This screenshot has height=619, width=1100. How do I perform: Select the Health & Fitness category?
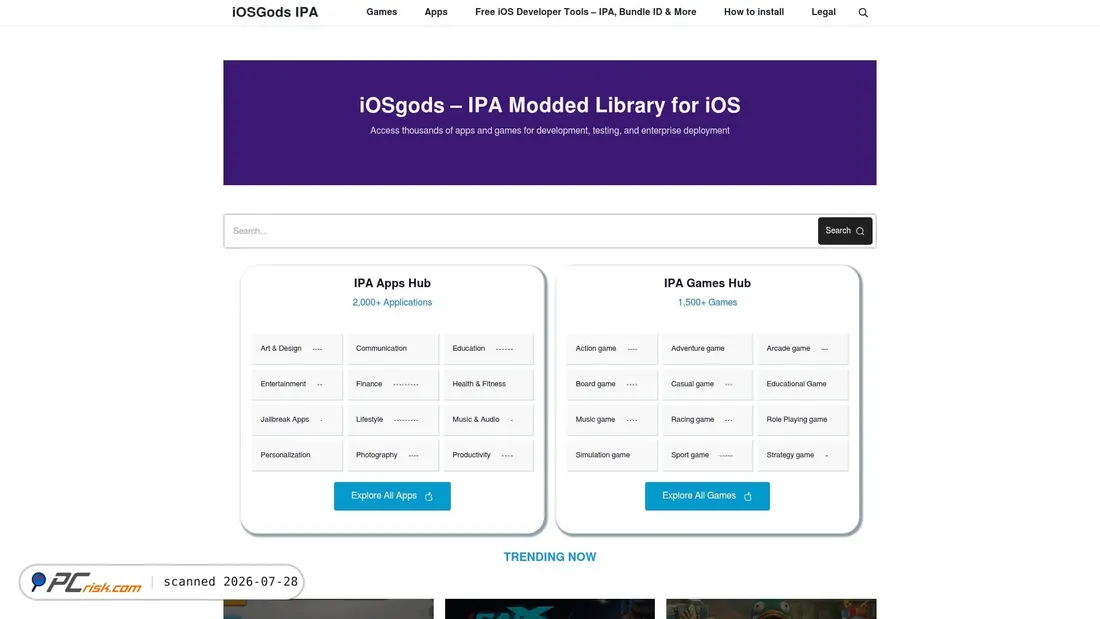point(488,385)
